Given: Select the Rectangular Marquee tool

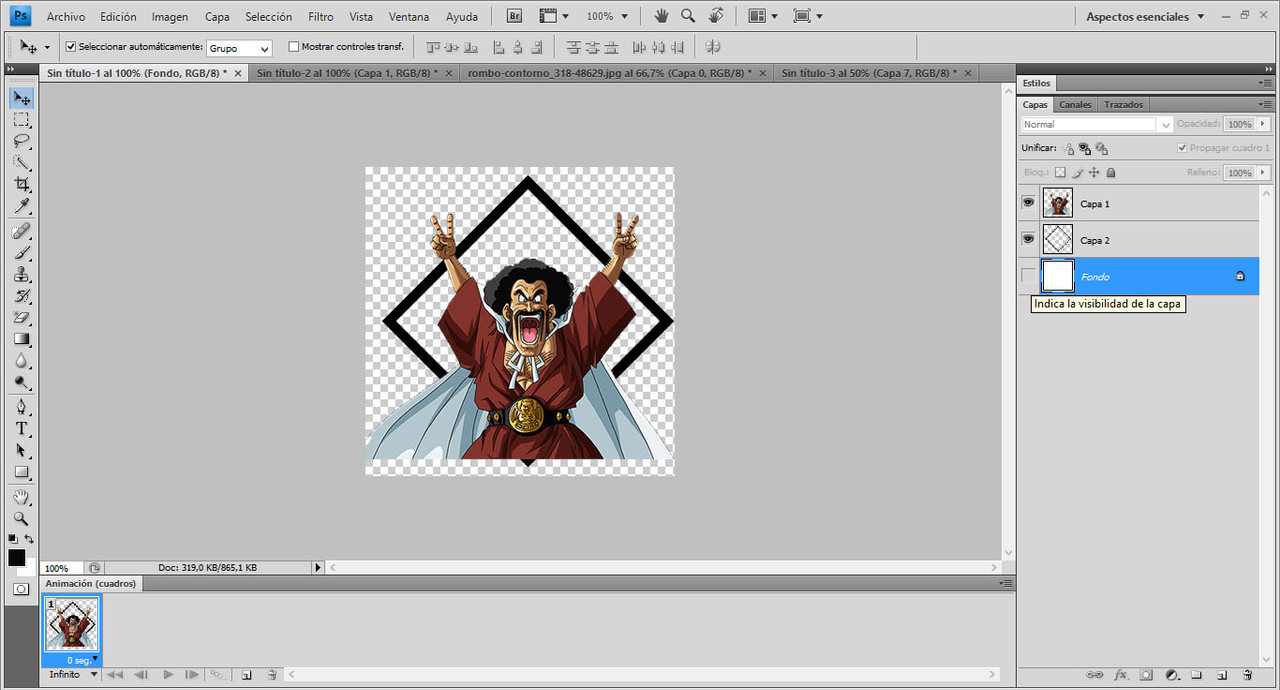Looking at the screenshot, I should pos(21,120).
